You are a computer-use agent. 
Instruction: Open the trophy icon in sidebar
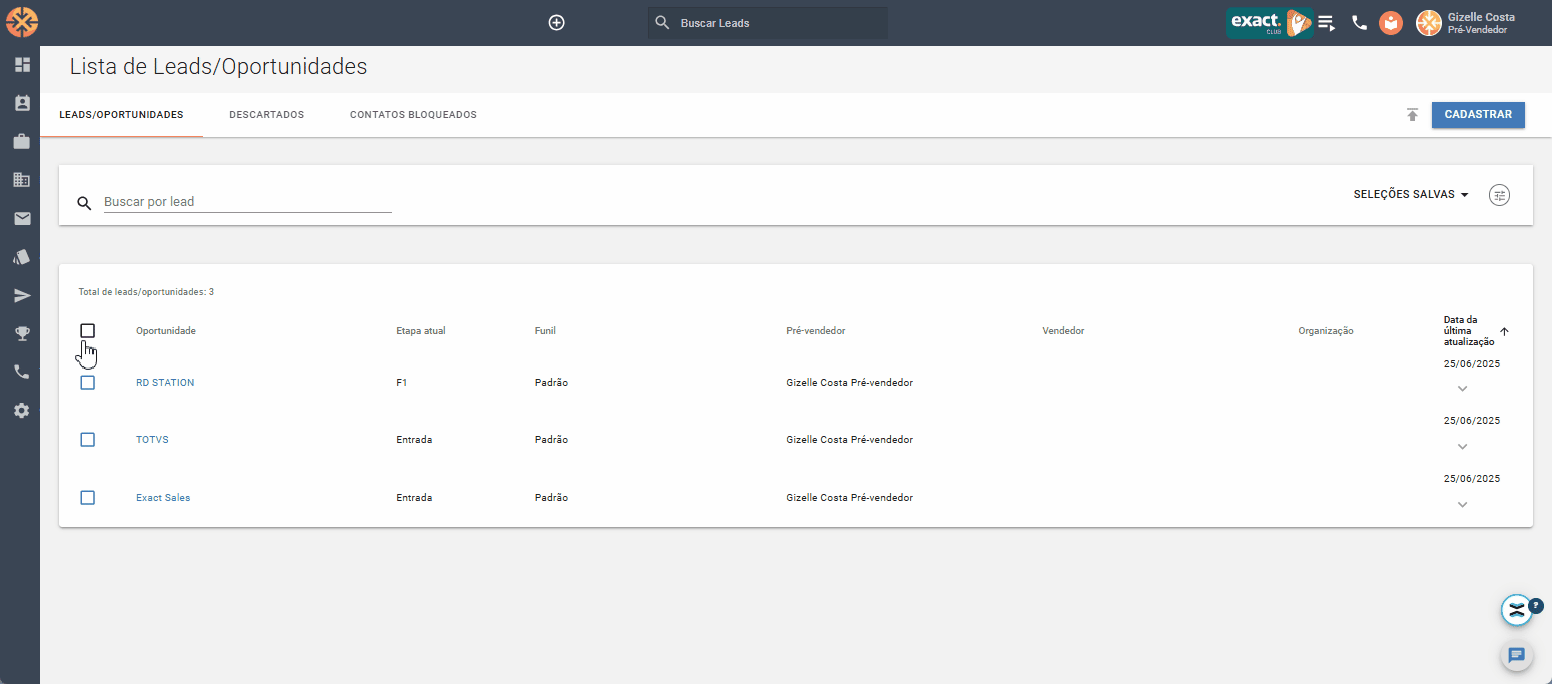click(x=22, y=334)
